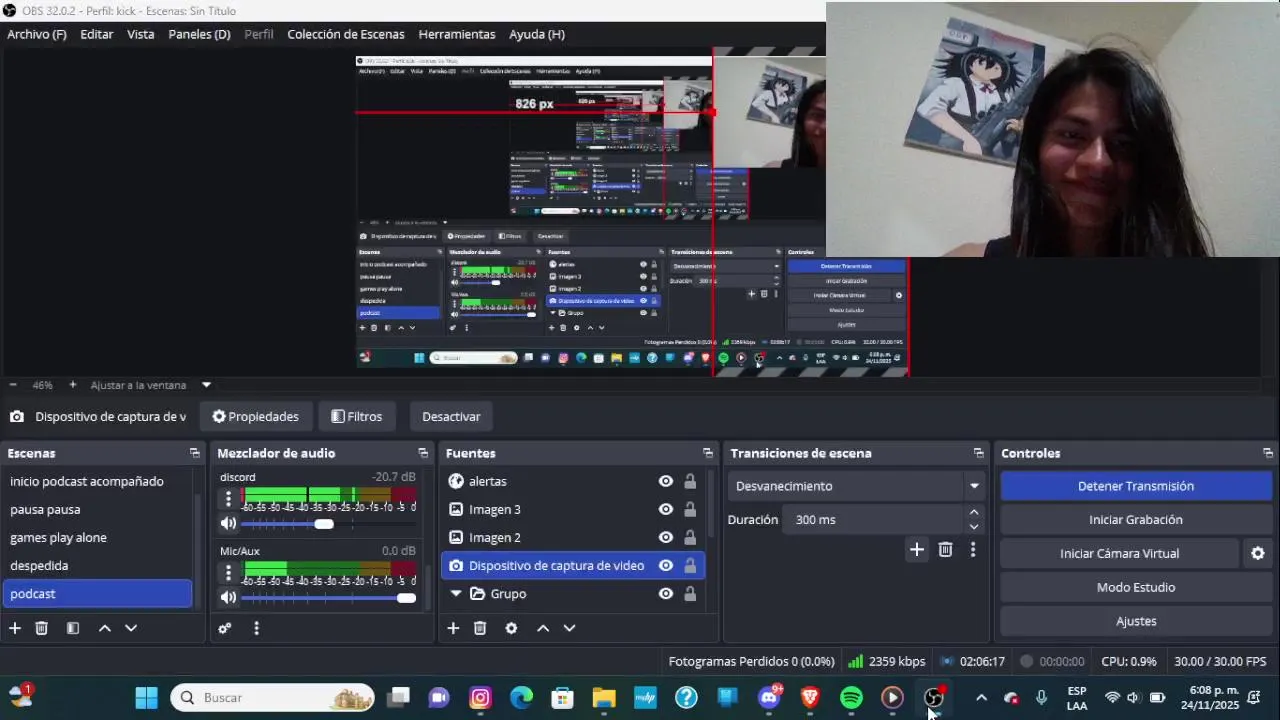1280x720 pixels.
Task: Open Mic/Aux audio channel options dots
Action: (x=228, y=572)
